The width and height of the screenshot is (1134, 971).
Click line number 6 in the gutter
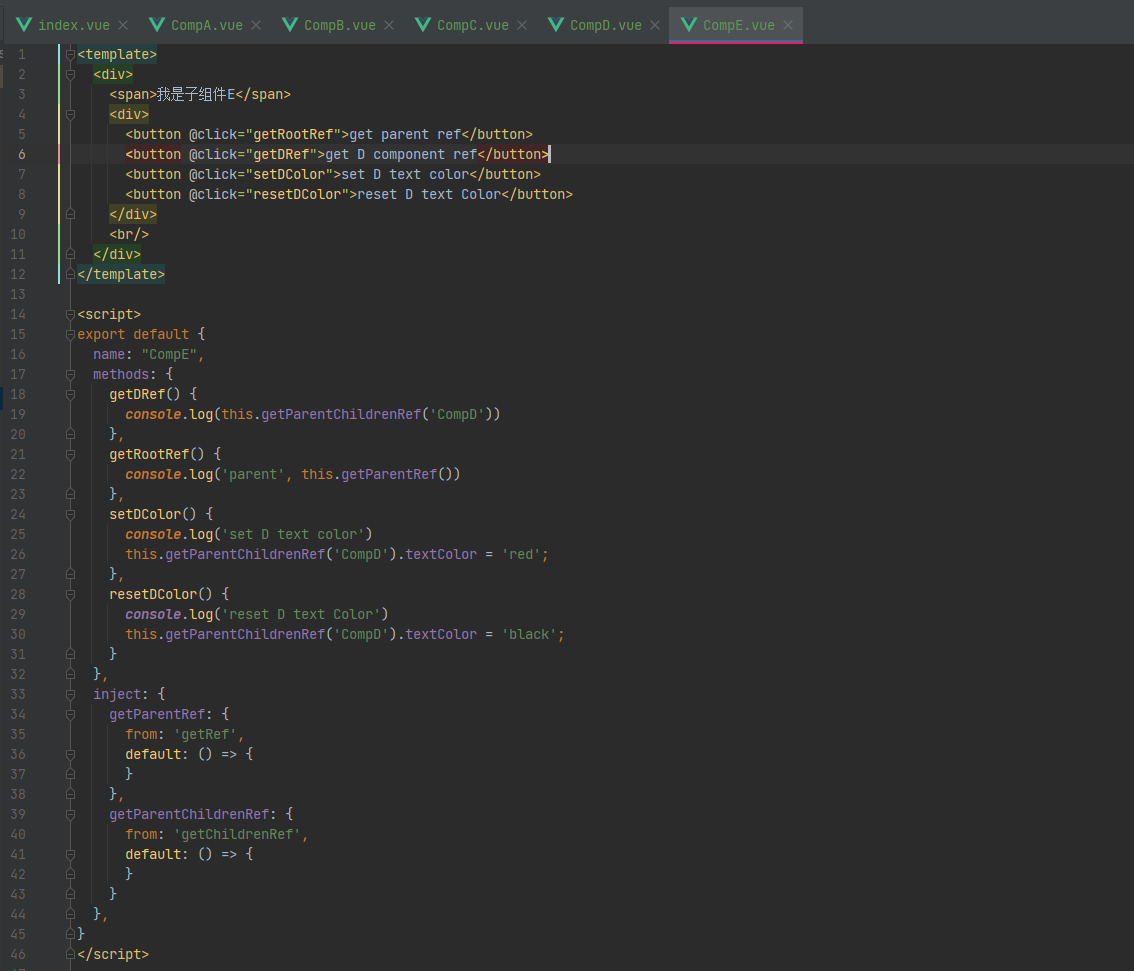tap(22, 154)
